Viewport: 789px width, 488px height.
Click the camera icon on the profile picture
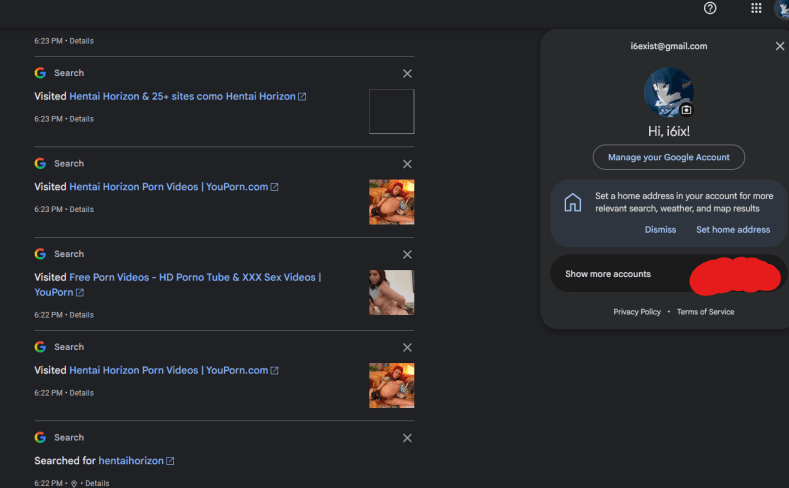[686, 109]
